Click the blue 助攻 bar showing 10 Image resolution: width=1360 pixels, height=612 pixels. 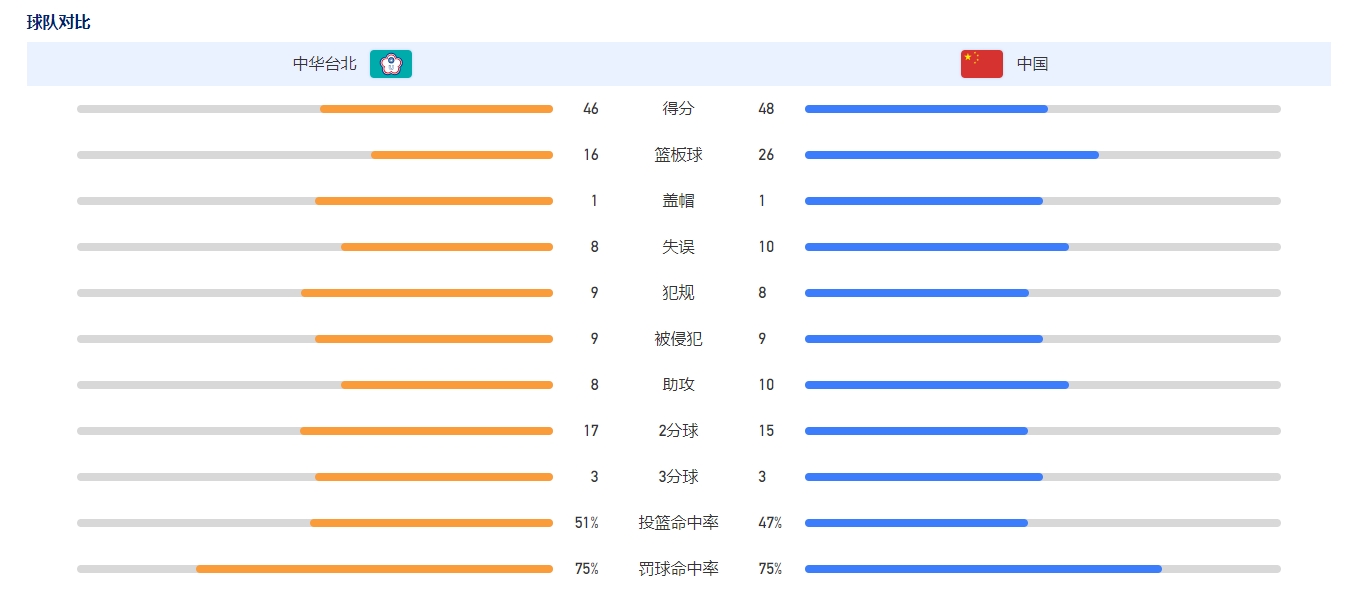937,385
